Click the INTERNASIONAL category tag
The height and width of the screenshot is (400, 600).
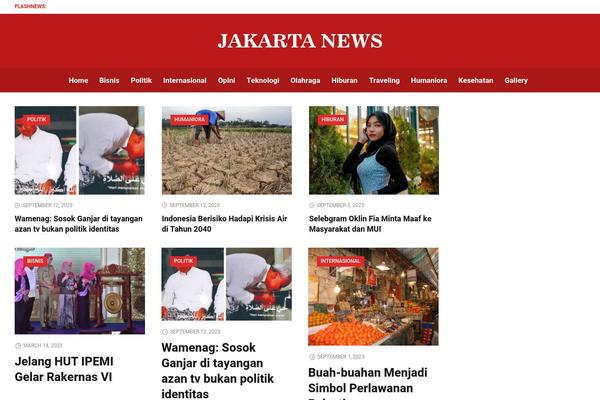coord(340,261)
